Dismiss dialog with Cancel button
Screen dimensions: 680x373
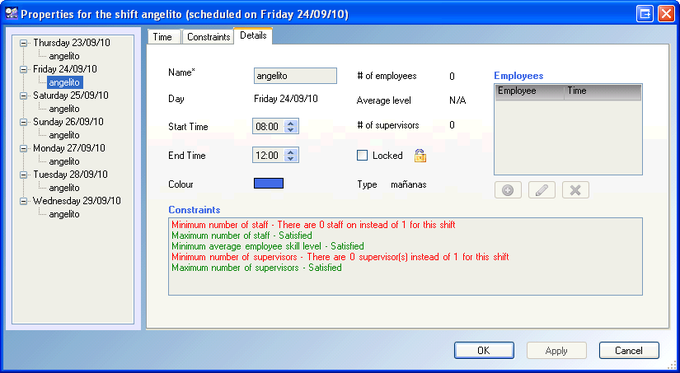point(629,350)
